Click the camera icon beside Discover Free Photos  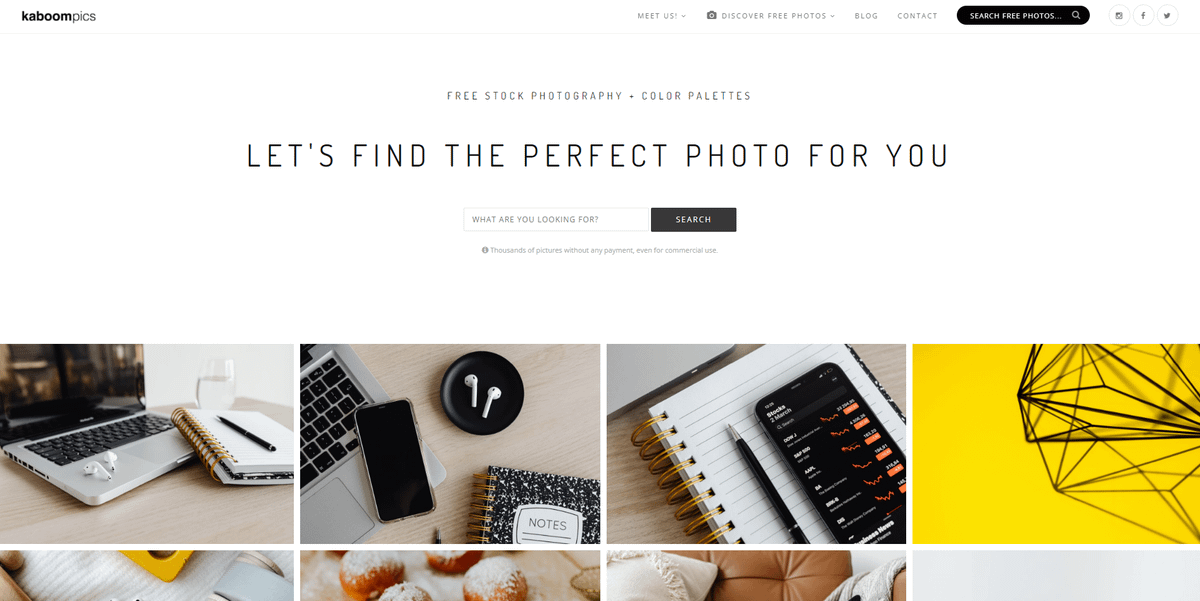[x=711, y=15]
